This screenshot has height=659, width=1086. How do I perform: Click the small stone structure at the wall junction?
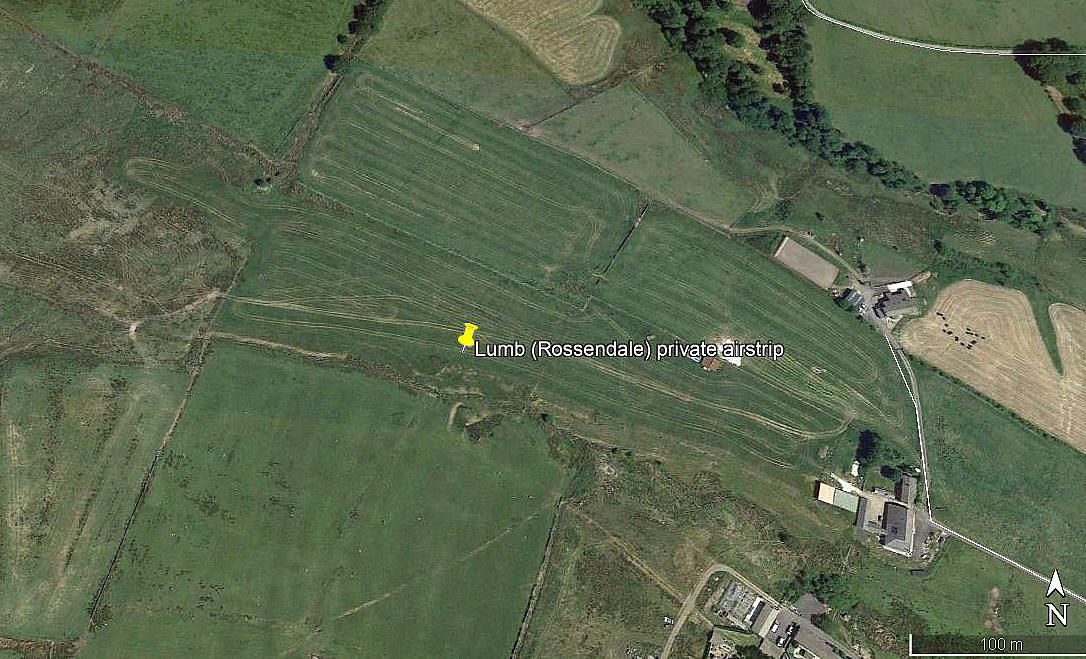tap(263, 183)
